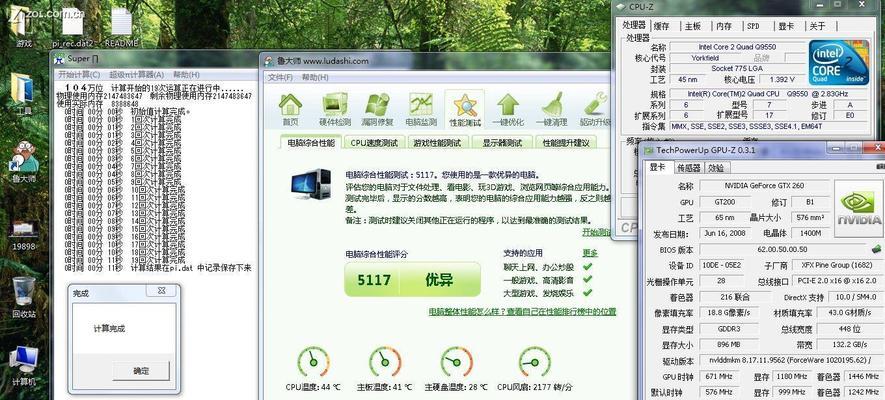Open 帮助(H) menu in Super Pi
885x400 pixels.
click(186, 74)
